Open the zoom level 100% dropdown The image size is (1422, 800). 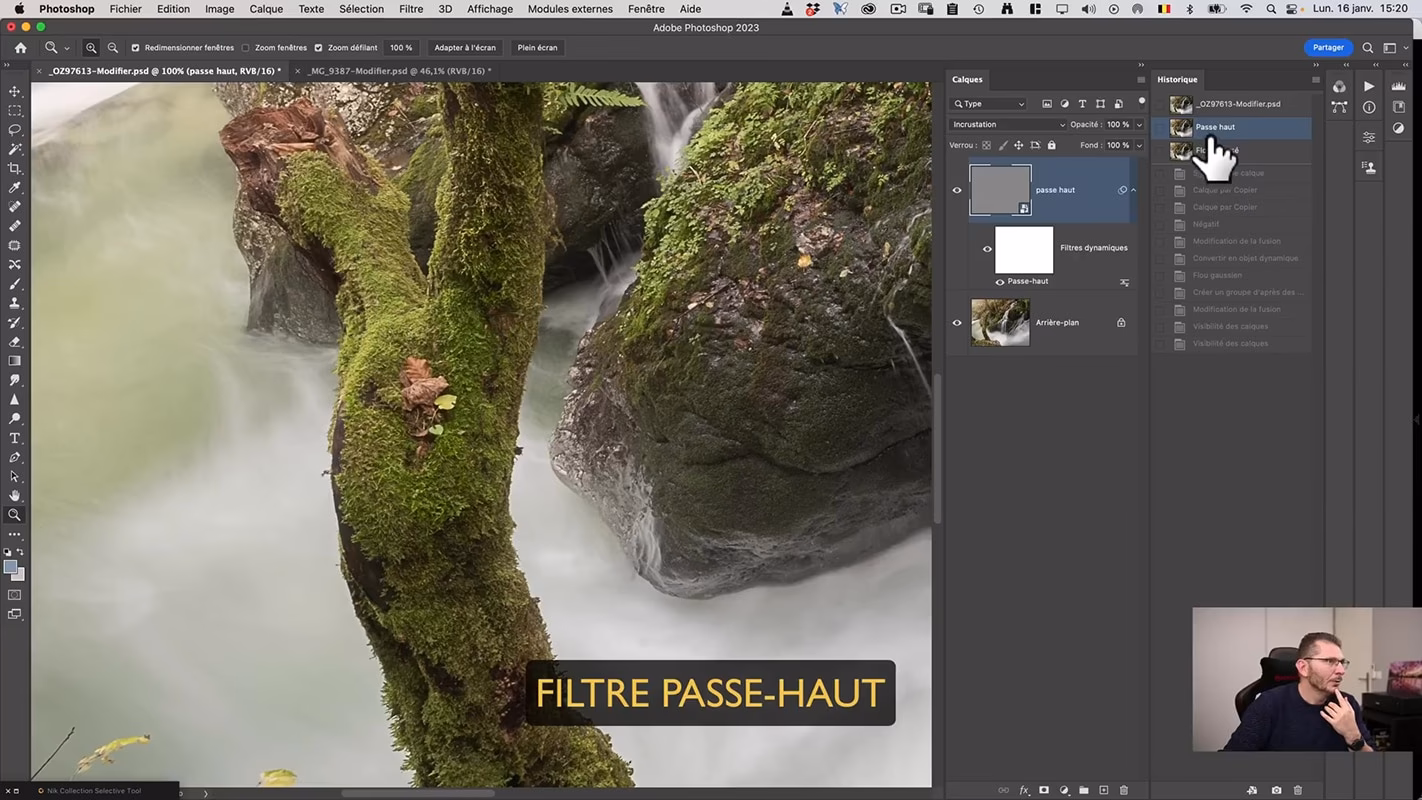(401, 47)
